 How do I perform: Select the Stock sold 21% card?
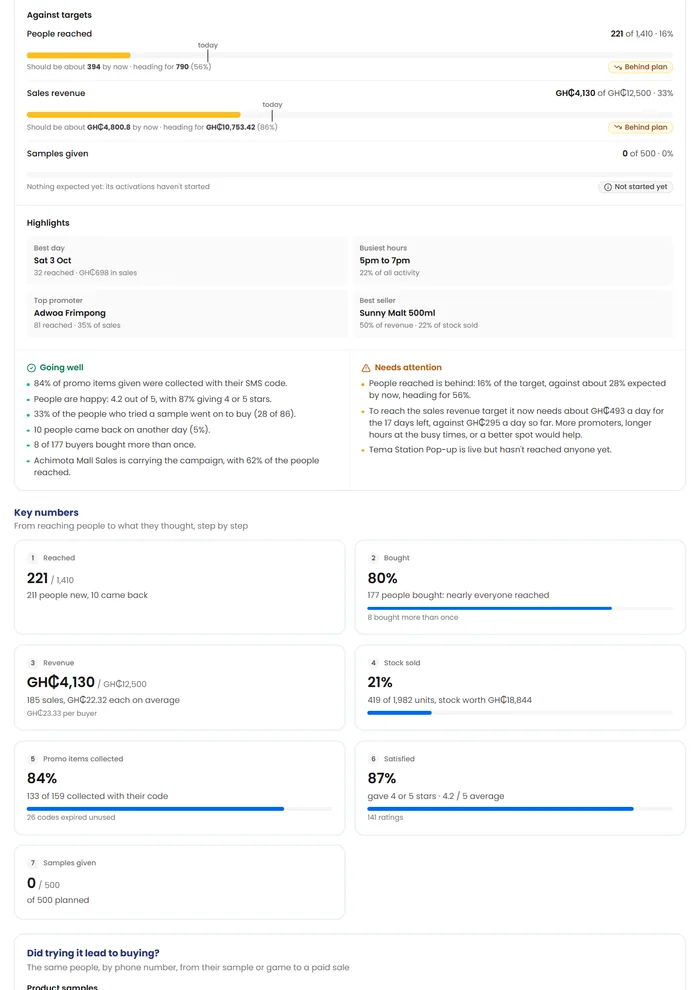tap(520, 688)
